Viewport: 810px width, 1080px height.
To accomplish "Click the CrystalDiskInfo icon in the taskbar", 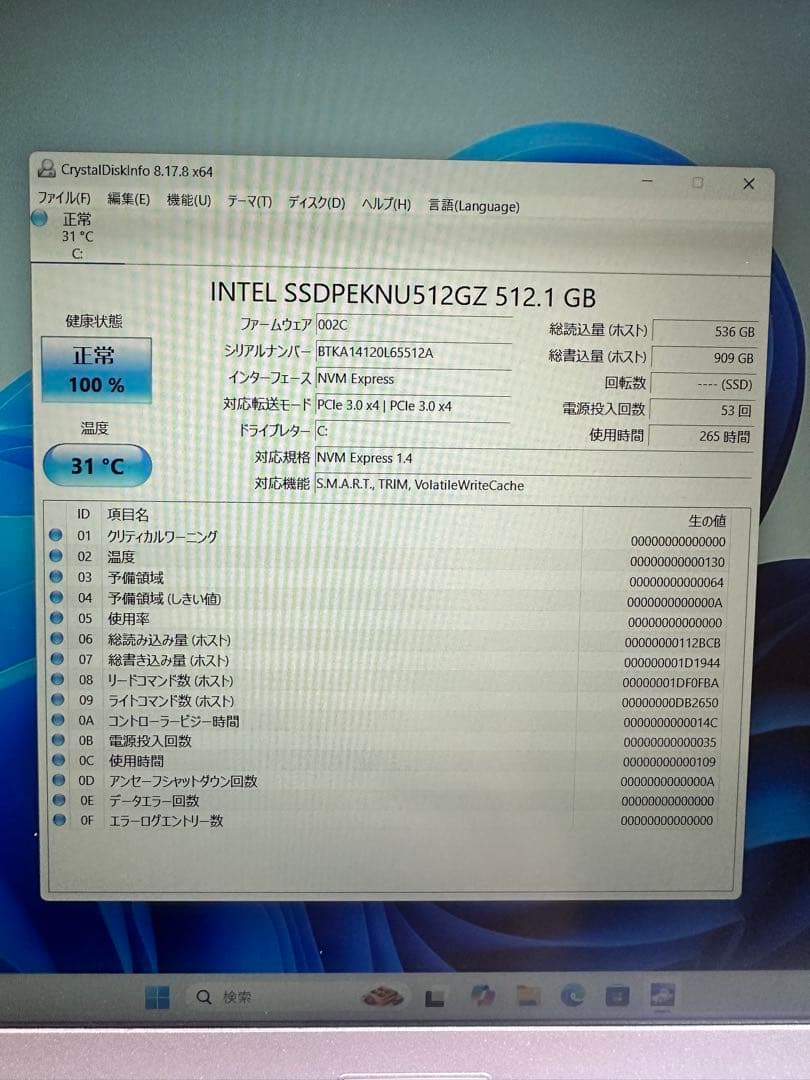I will tap(662, 995).
